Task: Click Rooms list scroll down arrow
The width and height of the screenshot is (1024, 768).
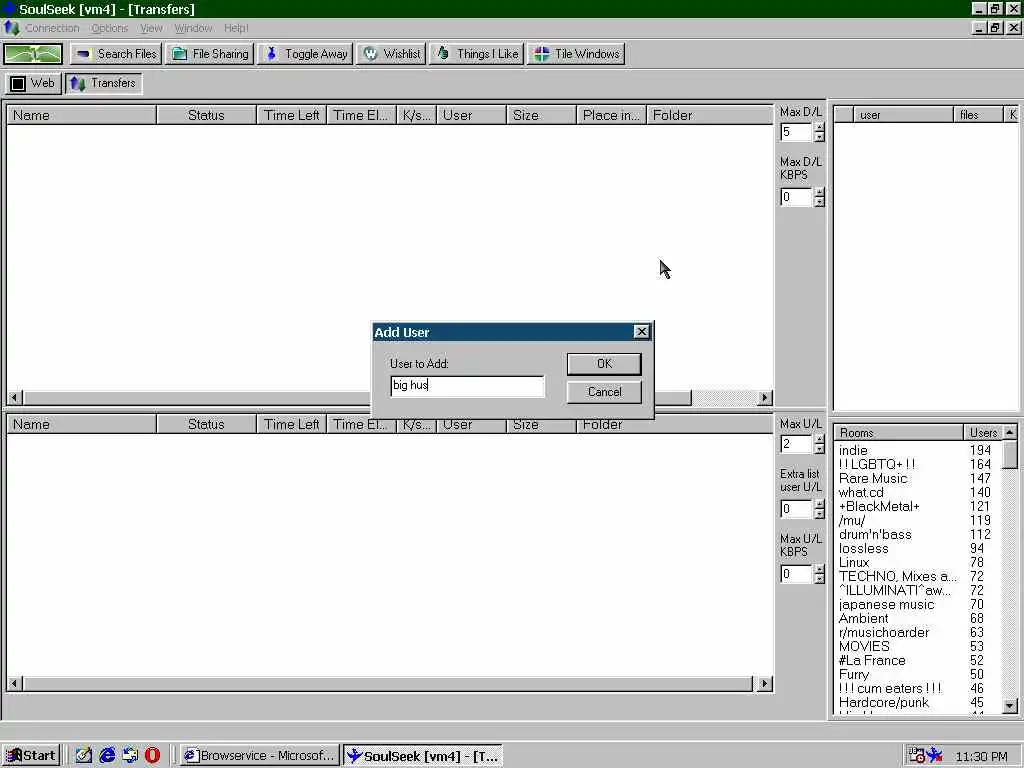Action: (1010, 706)
